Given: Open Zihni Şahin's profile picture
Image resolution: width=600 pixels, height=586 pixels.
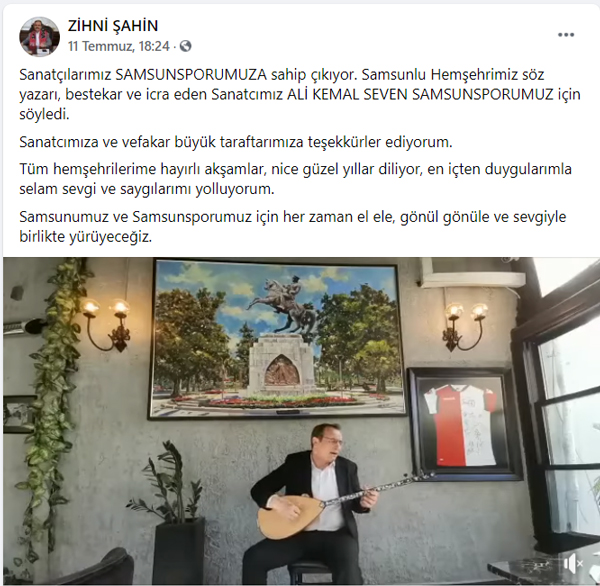Looking at the screenshot, I should [x=39, y=36].
